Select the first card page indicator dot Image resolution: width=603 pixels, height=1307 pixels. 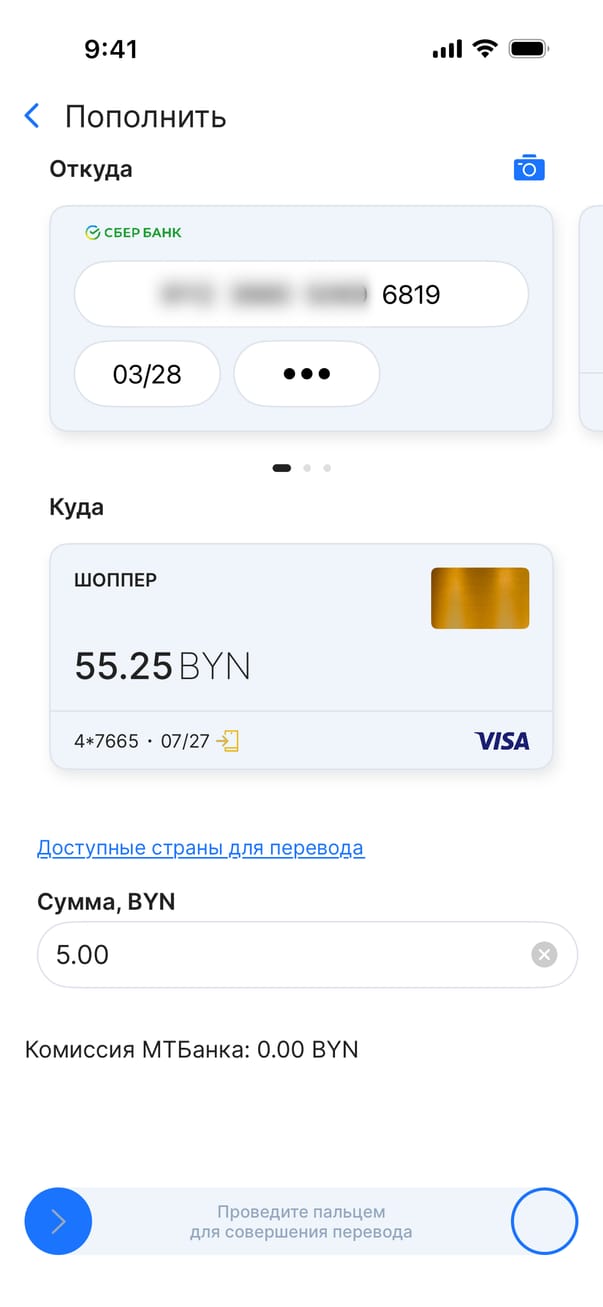282,467
